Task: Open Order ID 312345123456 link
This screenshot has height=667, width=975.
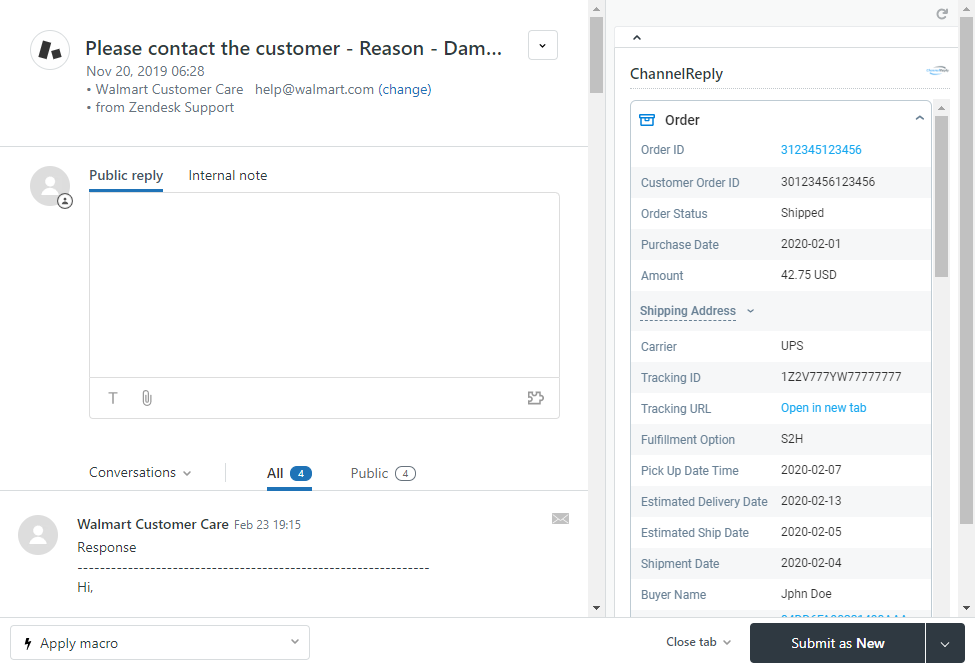Action: (821, 150)
